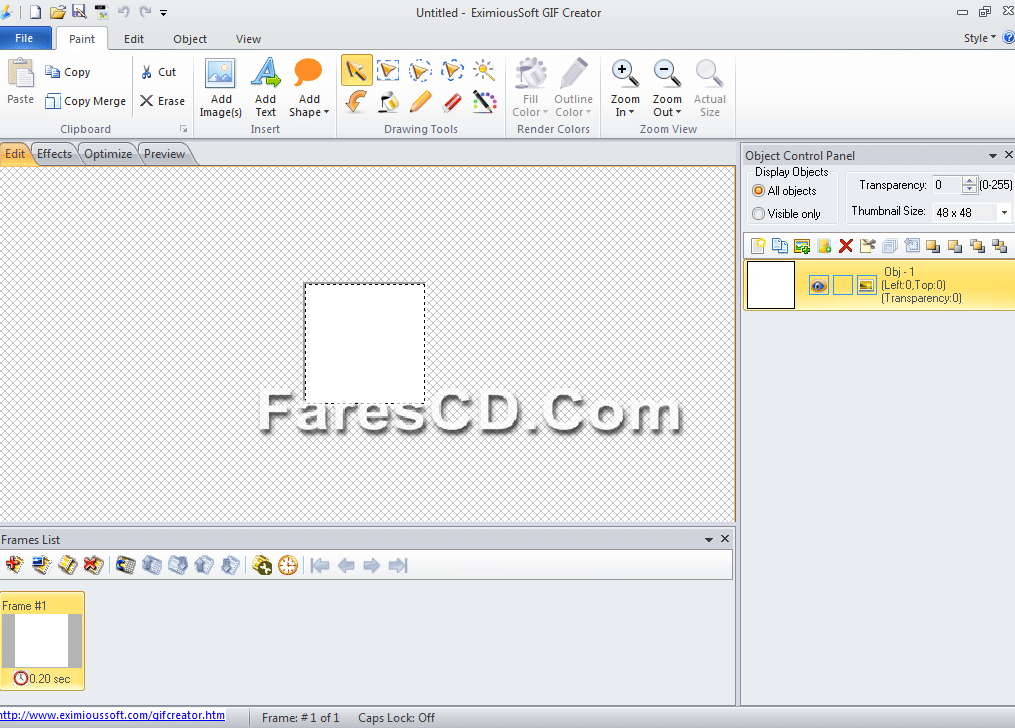Open the File menu
The image size is (1015, 728).
click(25, 38)
